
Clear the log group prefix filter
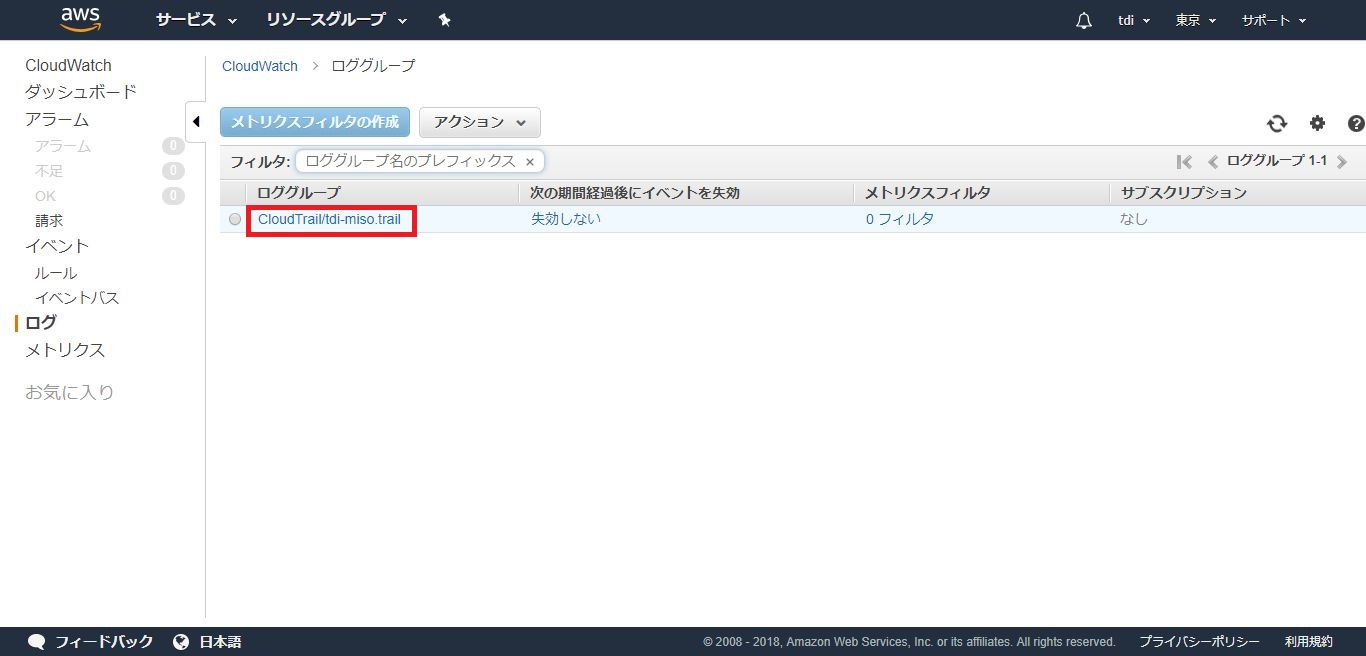(530, 162)
